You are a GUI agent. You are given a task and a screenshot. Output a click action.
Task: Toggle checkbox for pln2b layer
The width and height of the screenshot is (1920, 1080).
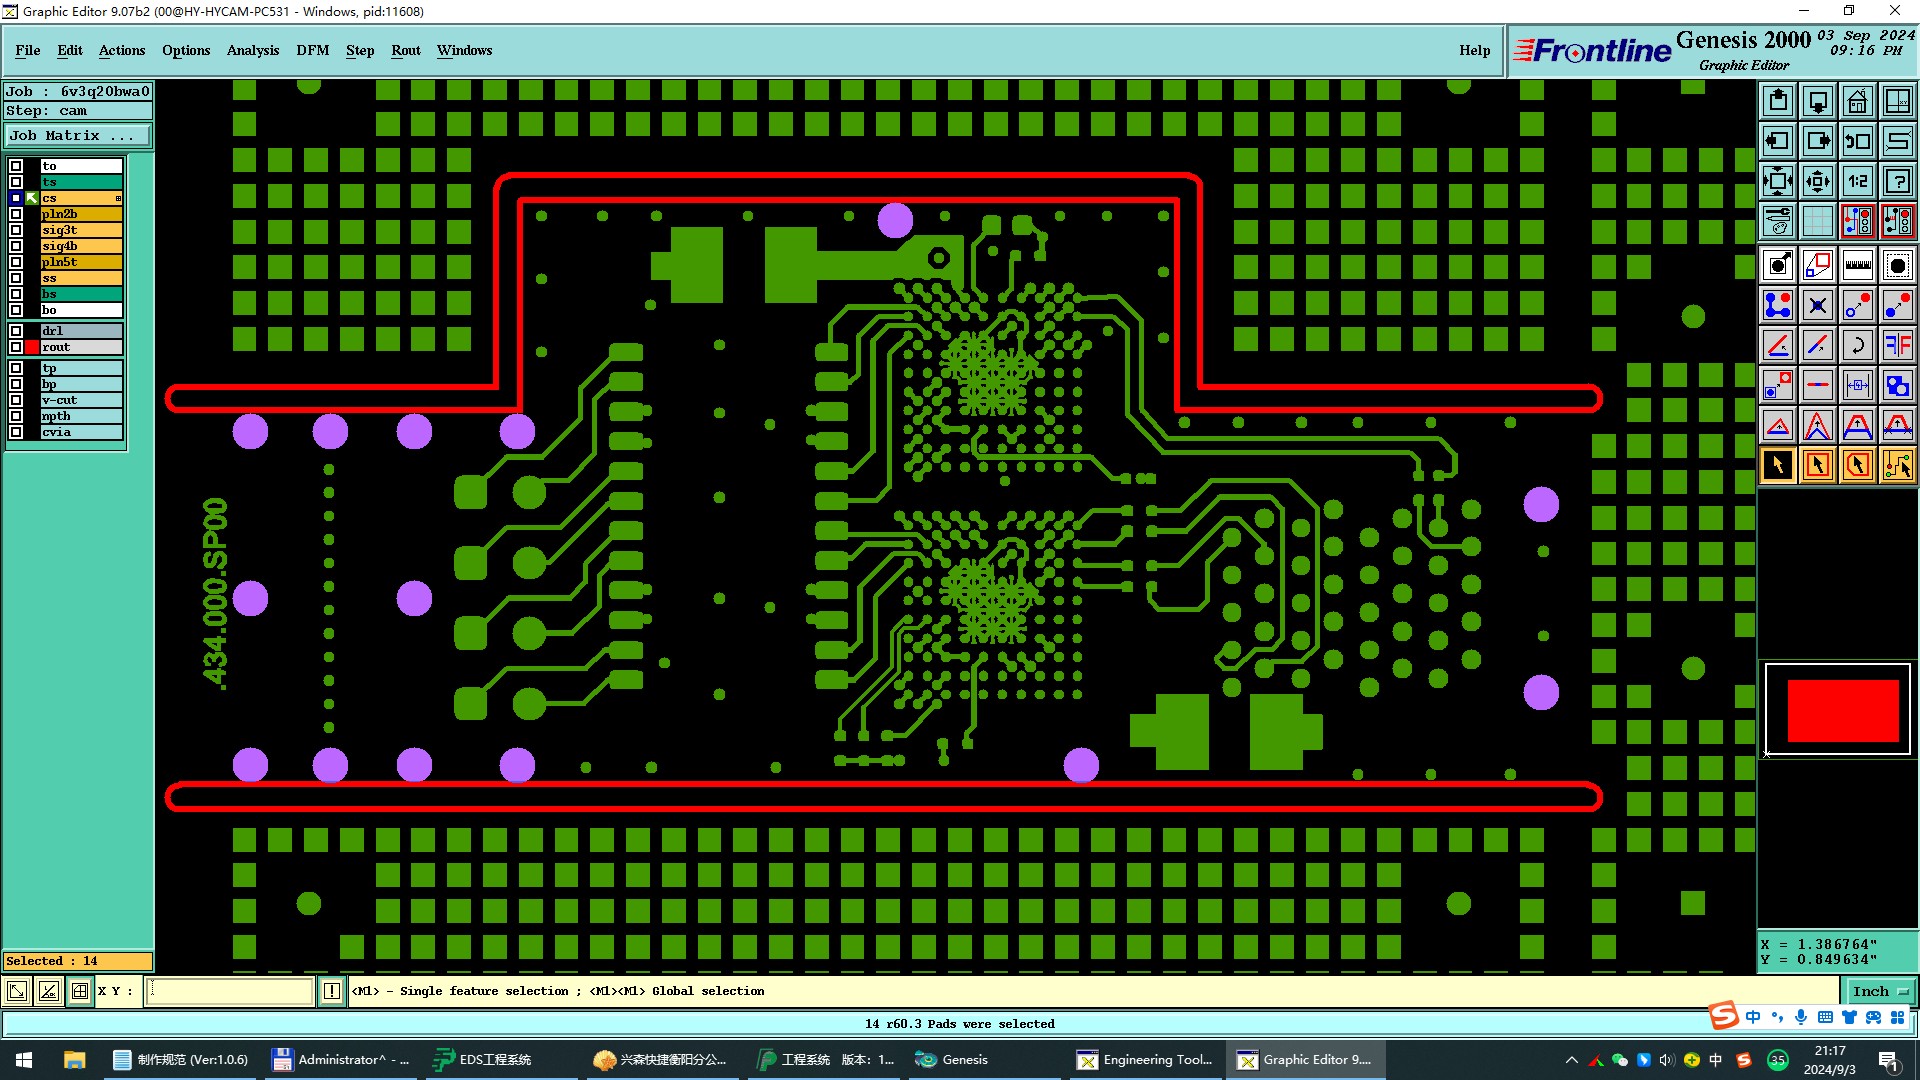(x=16, y=214)
